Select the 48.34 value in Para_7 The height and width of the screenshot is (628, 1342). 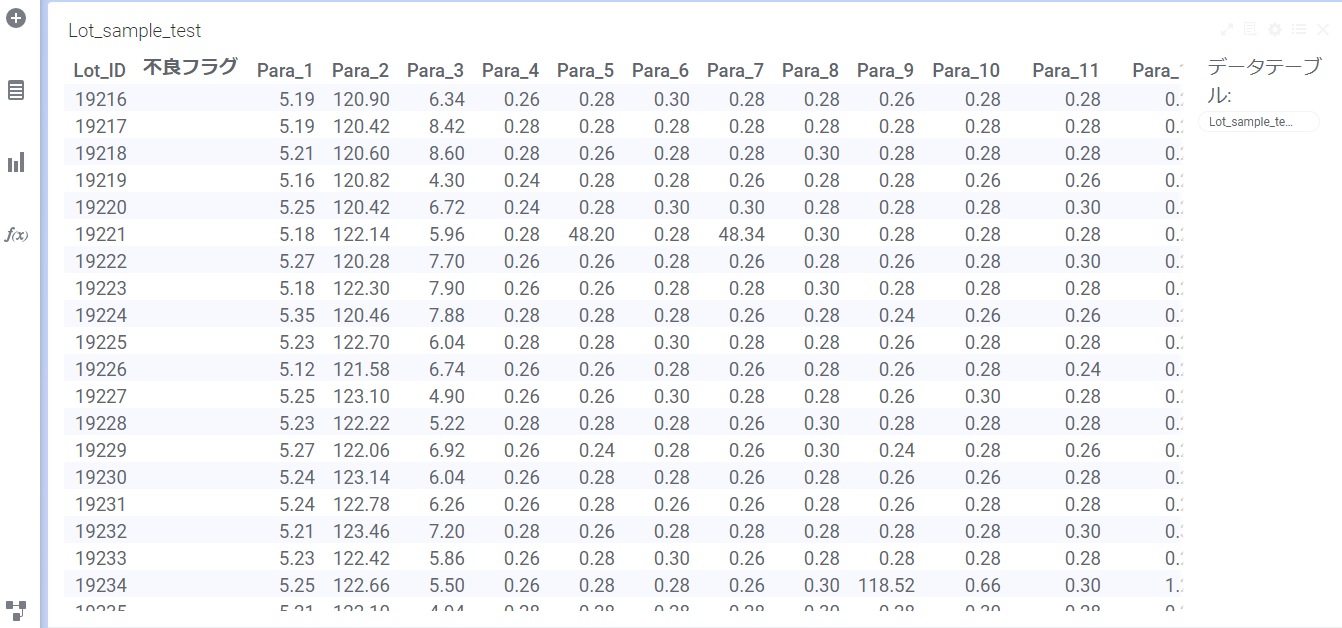tap(741, 234)
